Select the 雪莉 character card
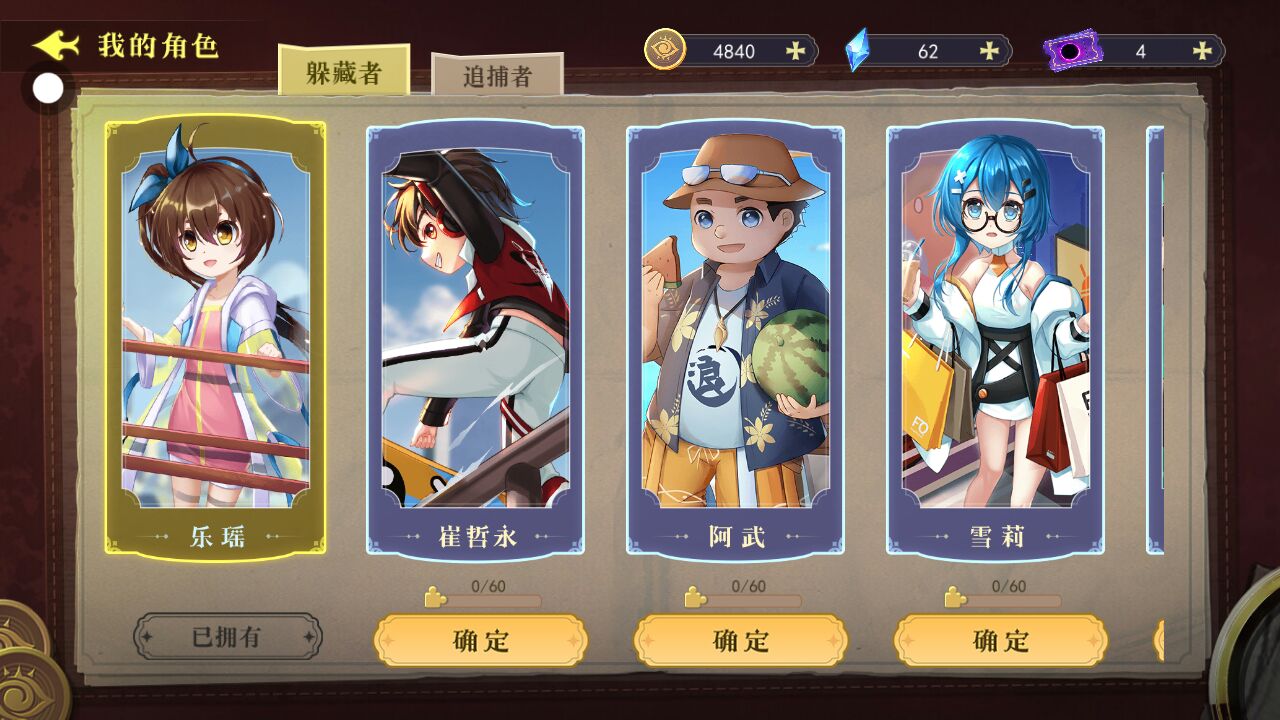The width and height of the screenshot is (1280, 720). [x=996, y=340]
